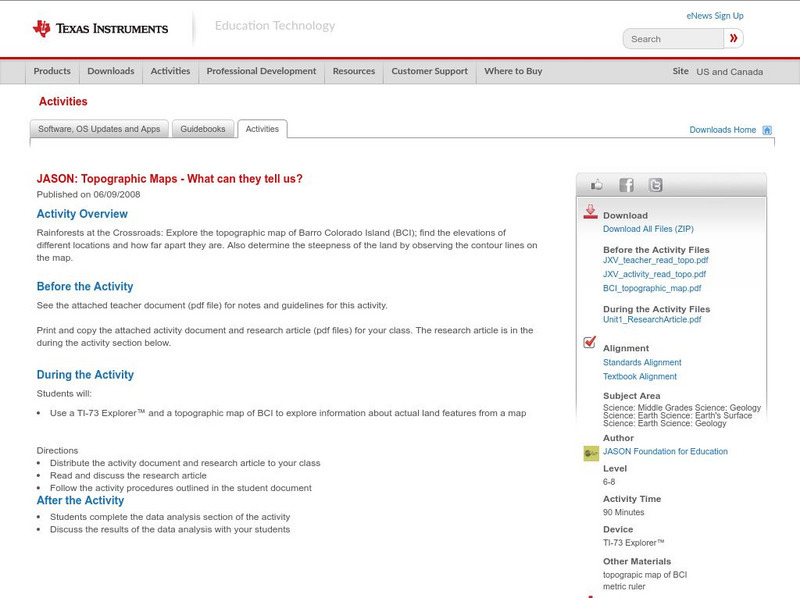Click the Before the Activity Files label

pos(656,250)
